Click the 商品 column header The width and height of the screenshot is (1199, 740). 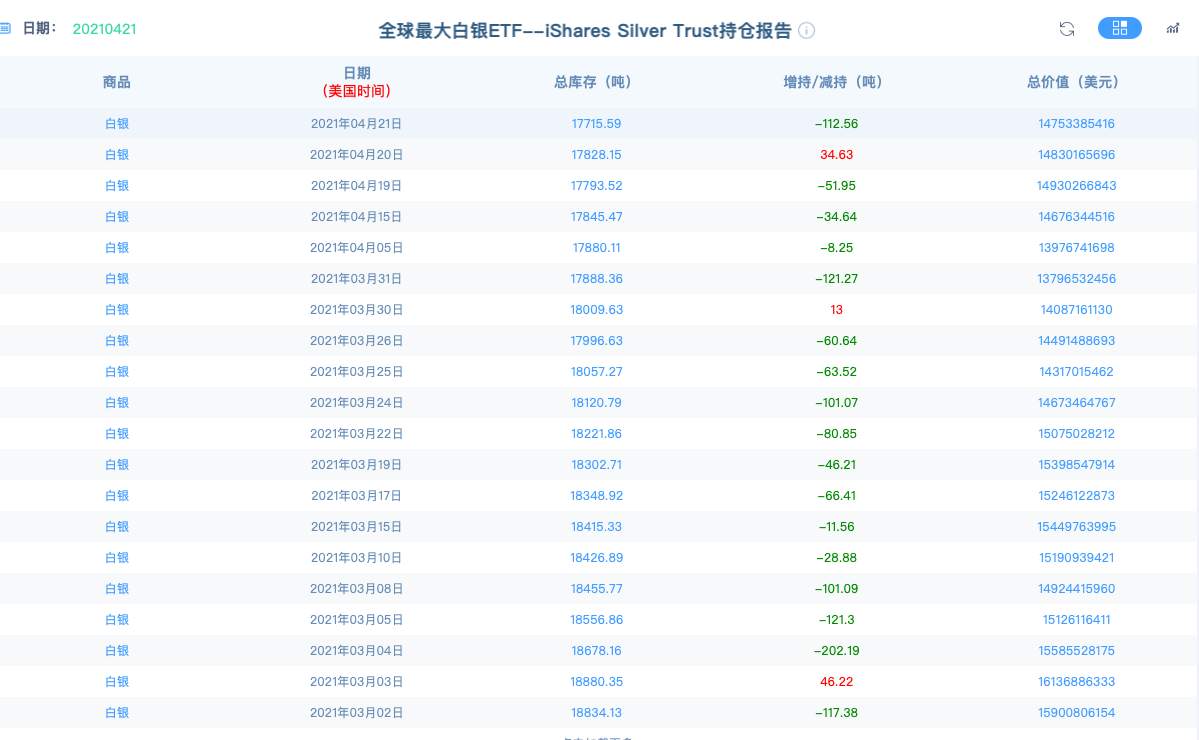click(116, 82)
